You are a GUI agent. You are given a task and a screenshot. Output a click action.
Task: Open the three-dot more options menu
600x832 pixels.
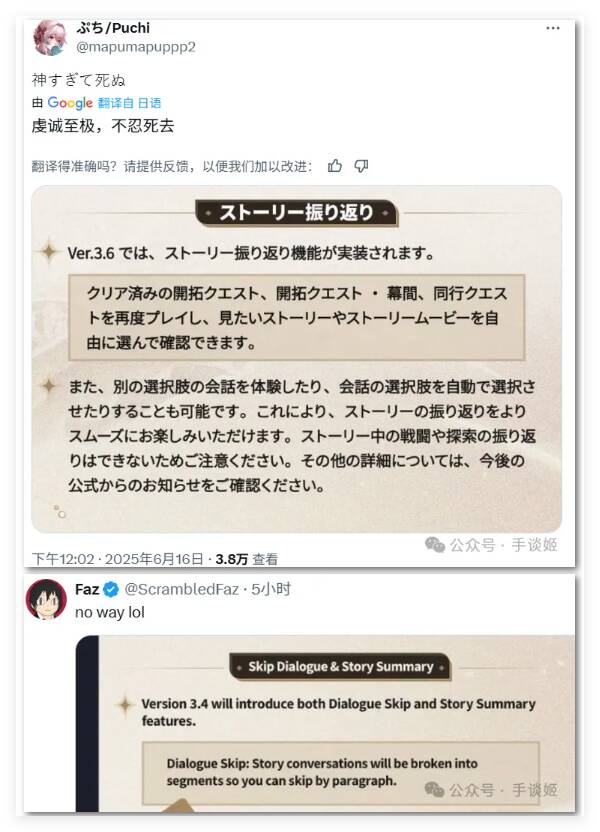(552, 28)
